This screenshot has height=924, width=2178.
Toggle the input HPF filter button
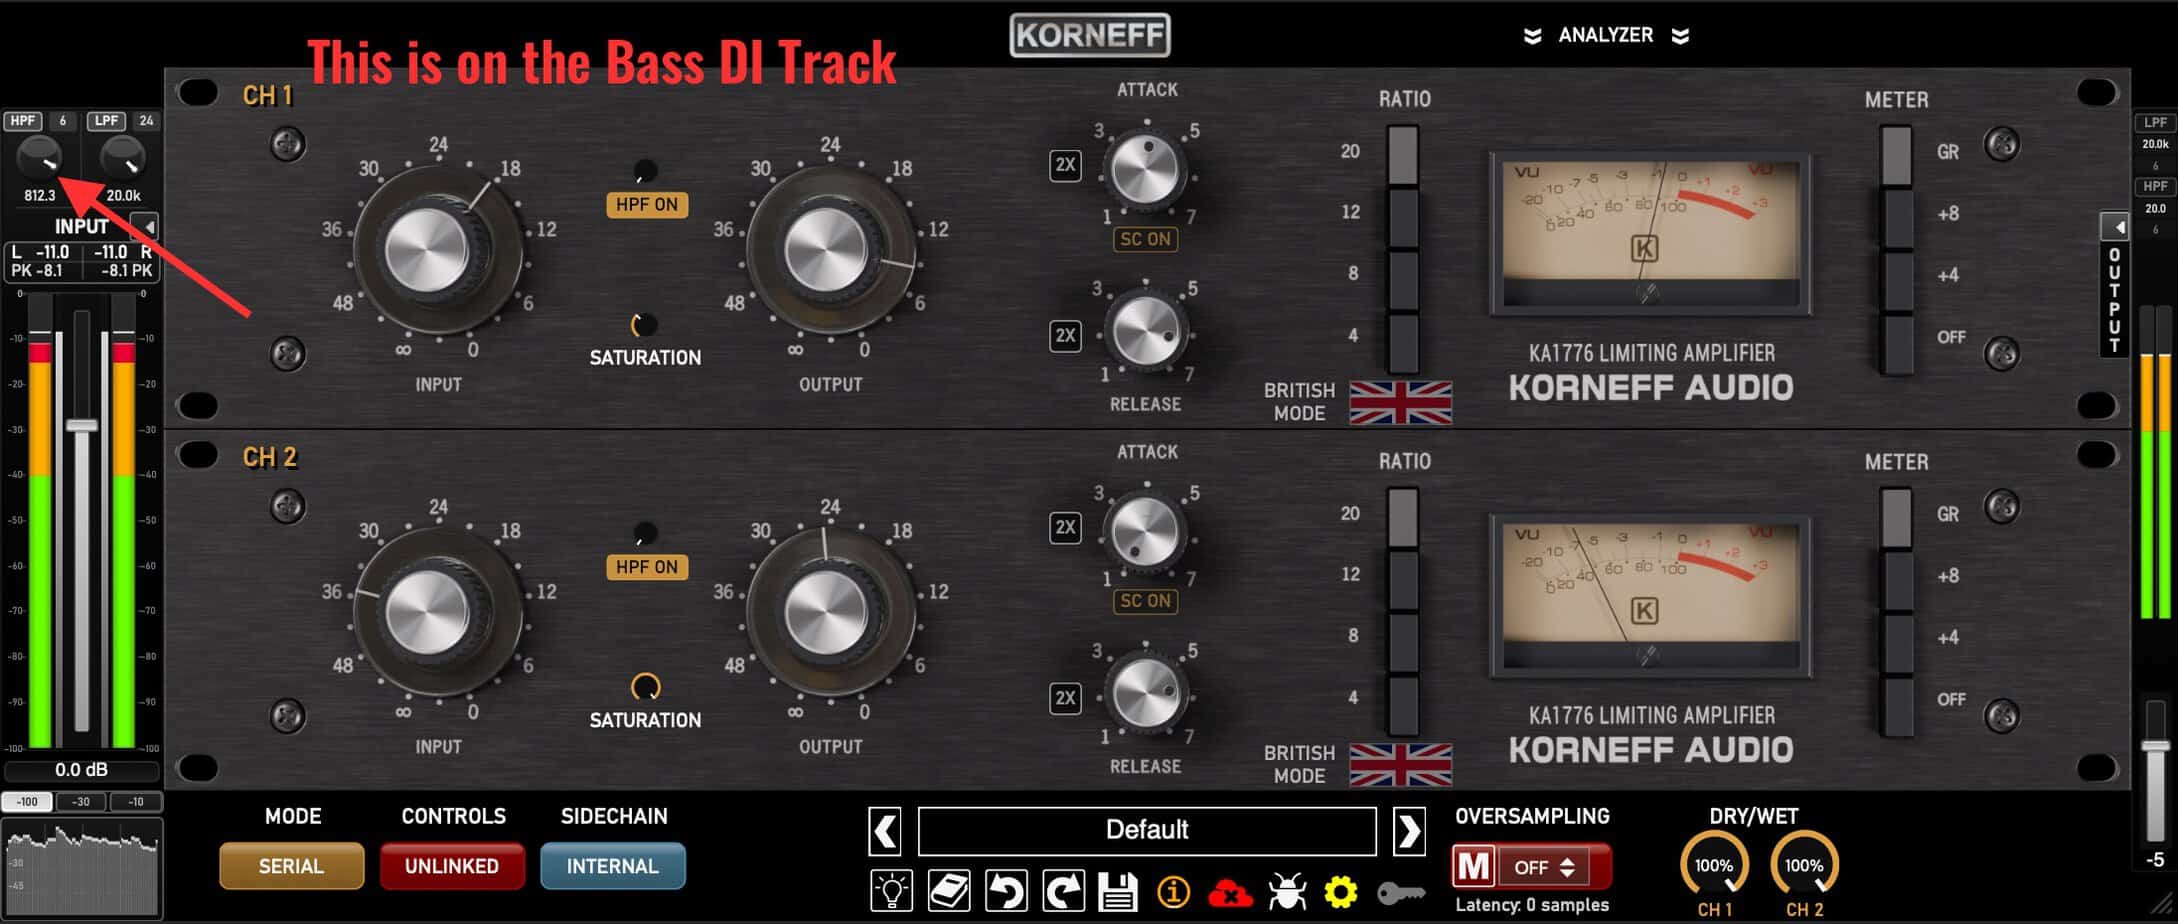coord(22,121)
